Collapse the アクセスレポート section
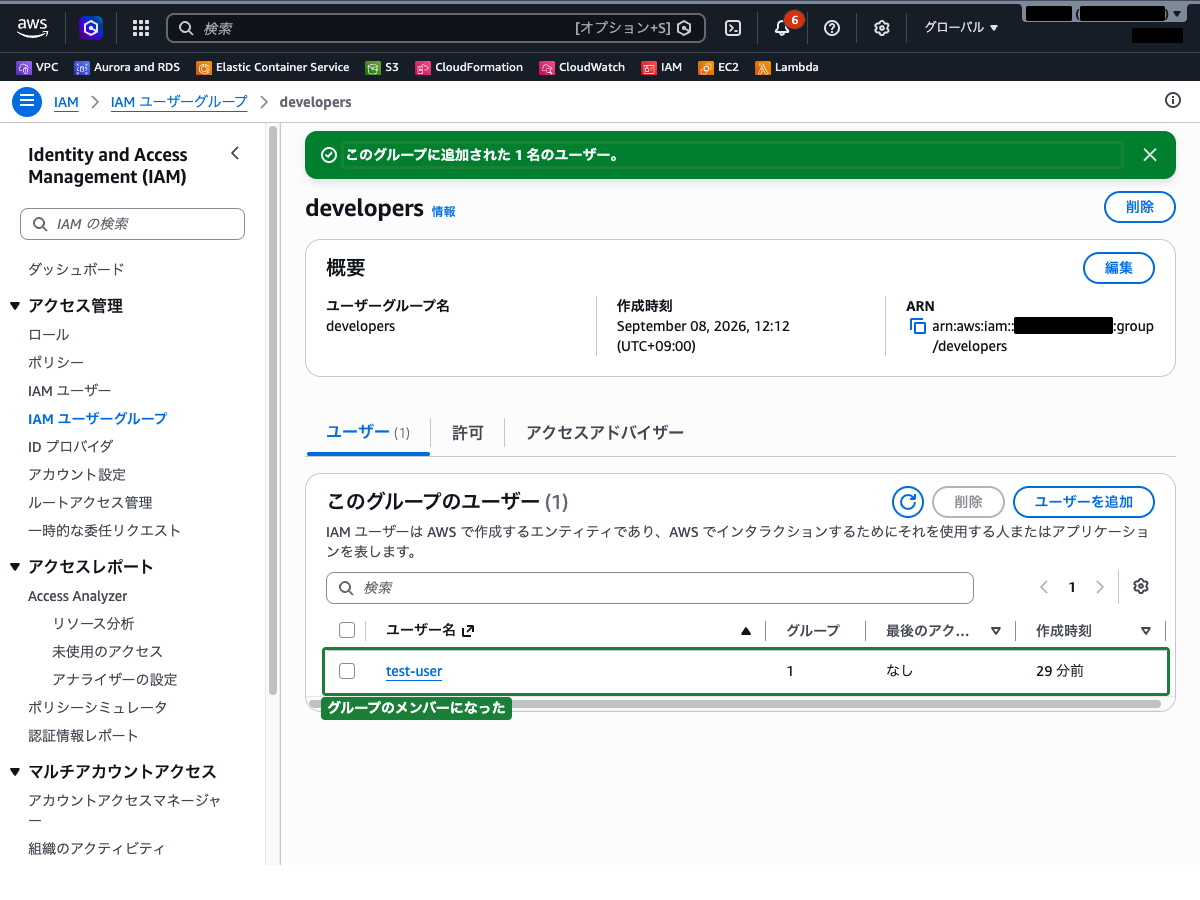This screenshot has width=1200, height=900. (15, 567)
